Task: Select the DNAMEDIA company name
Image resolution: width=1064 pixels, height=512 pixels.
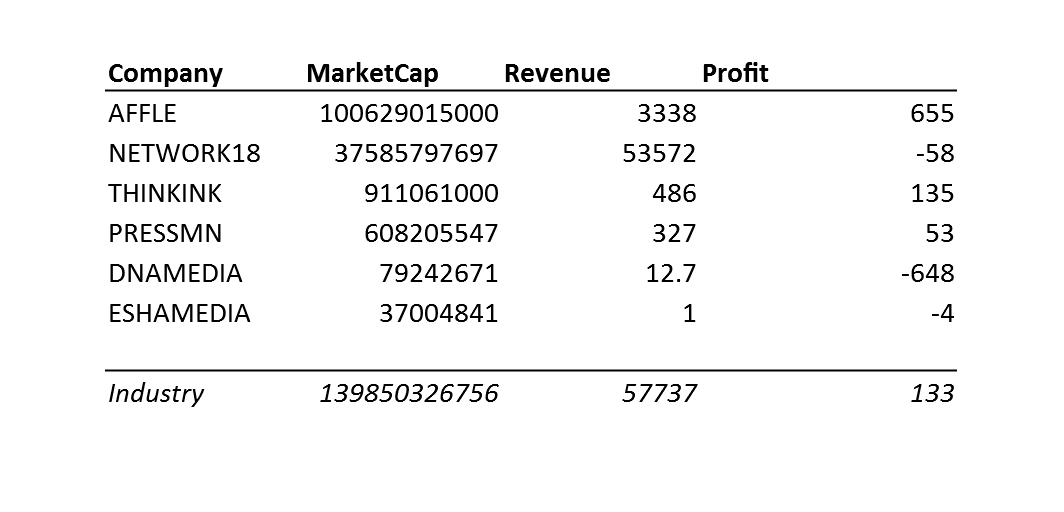Action: [x=175, y=273]
